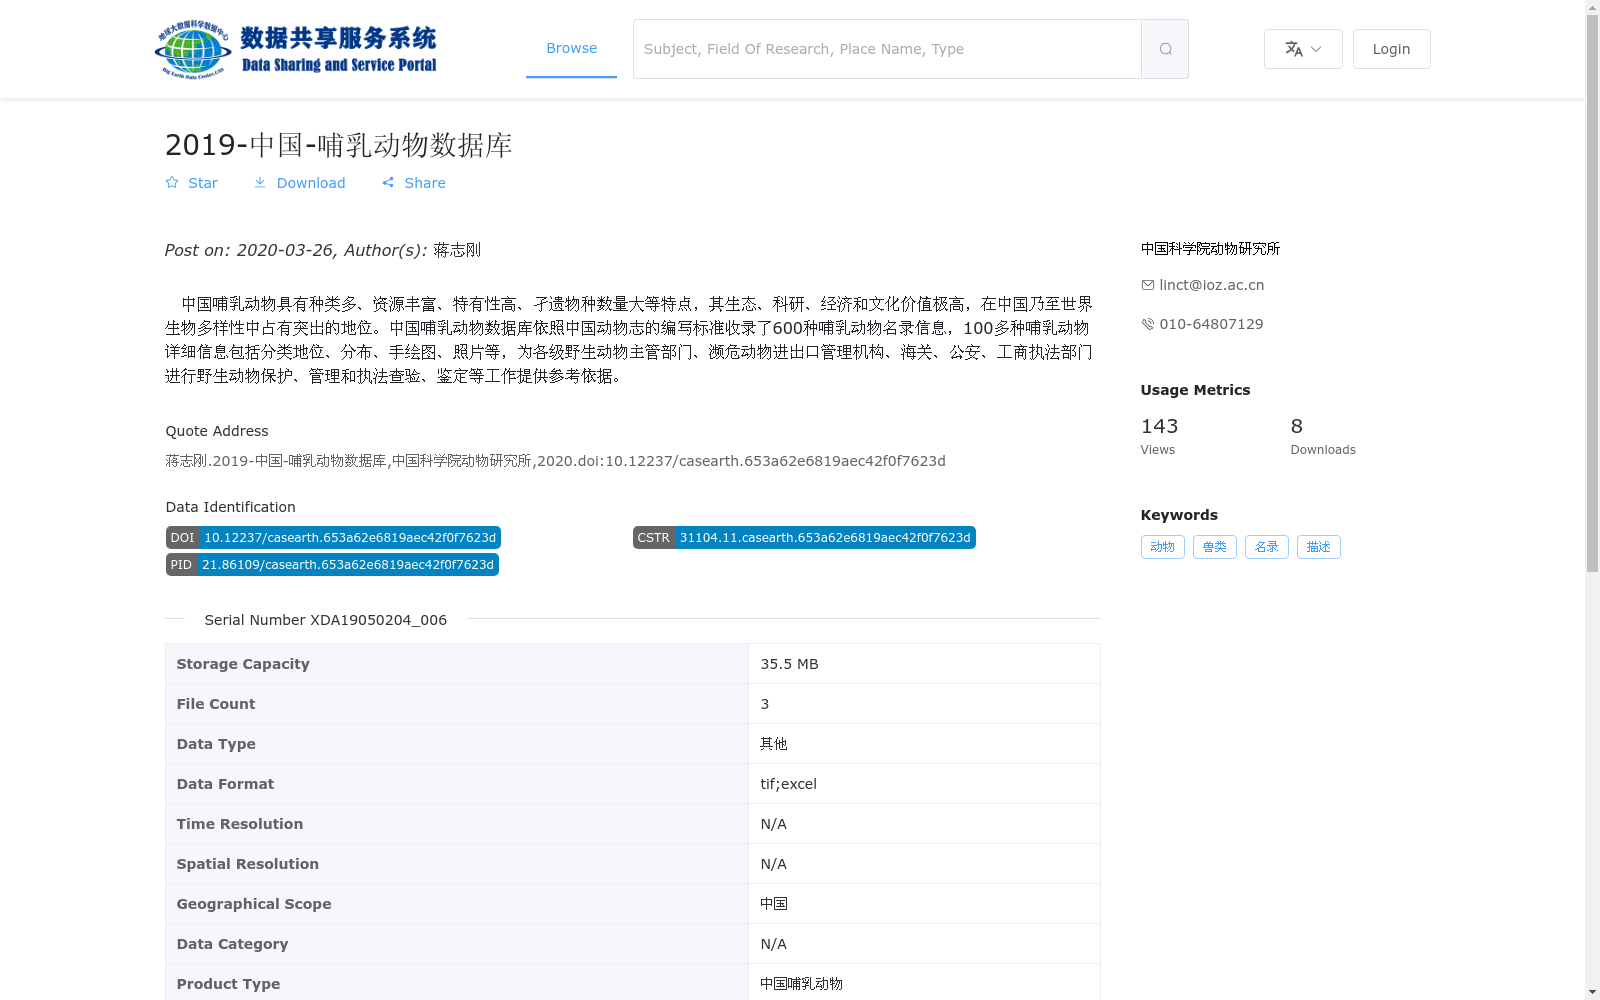The height and width of the screenshot is (1000, 1600).
Task: Select the keyword tag 名录
Action: pyautogui.click(x=1266, y=547)
